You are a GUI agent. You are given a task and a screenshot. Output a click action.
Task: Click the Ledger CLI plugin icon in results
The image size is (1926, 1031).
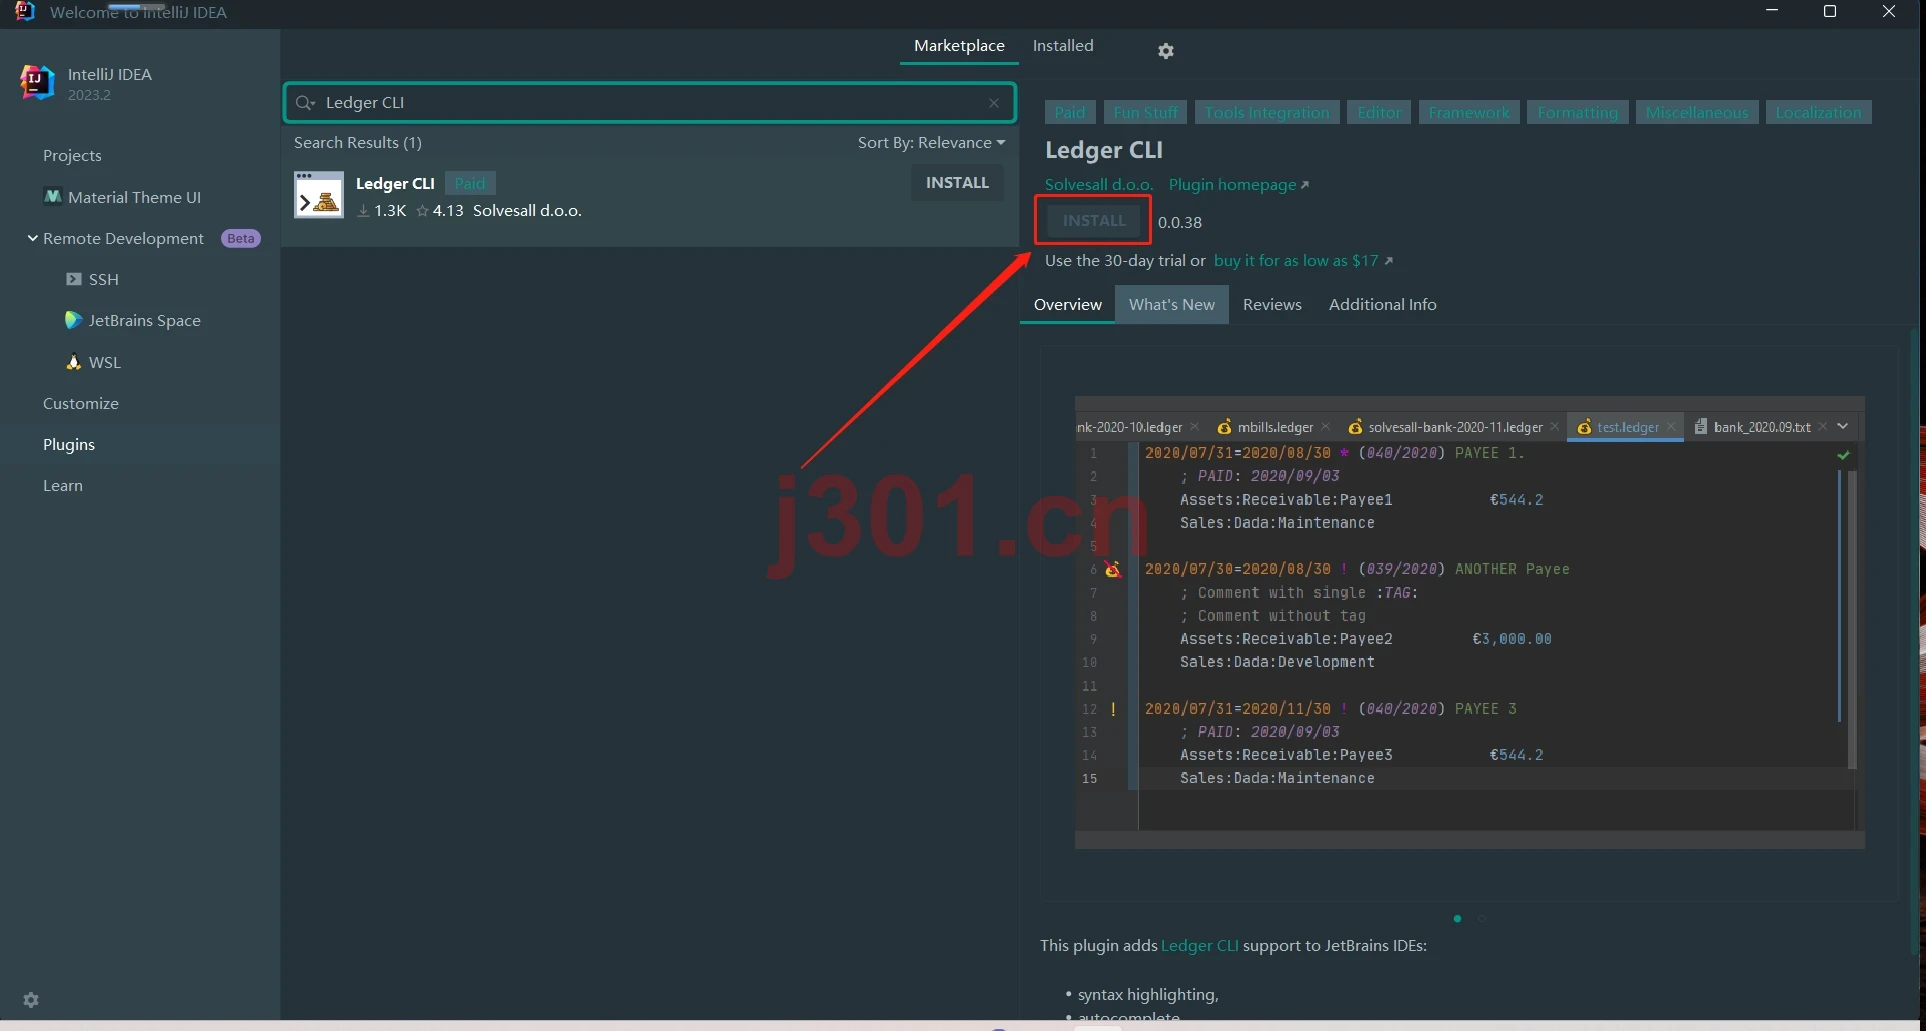319,195
